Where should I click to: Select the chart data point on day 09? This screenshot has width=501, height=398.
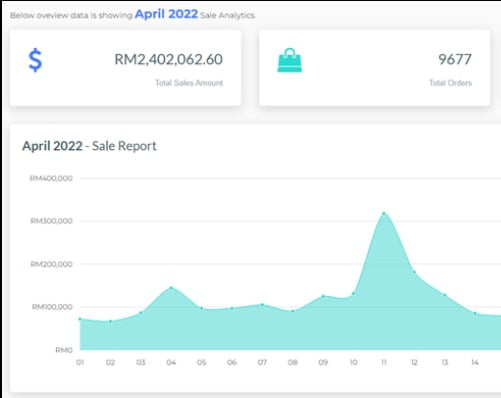(x=323, y=296)
